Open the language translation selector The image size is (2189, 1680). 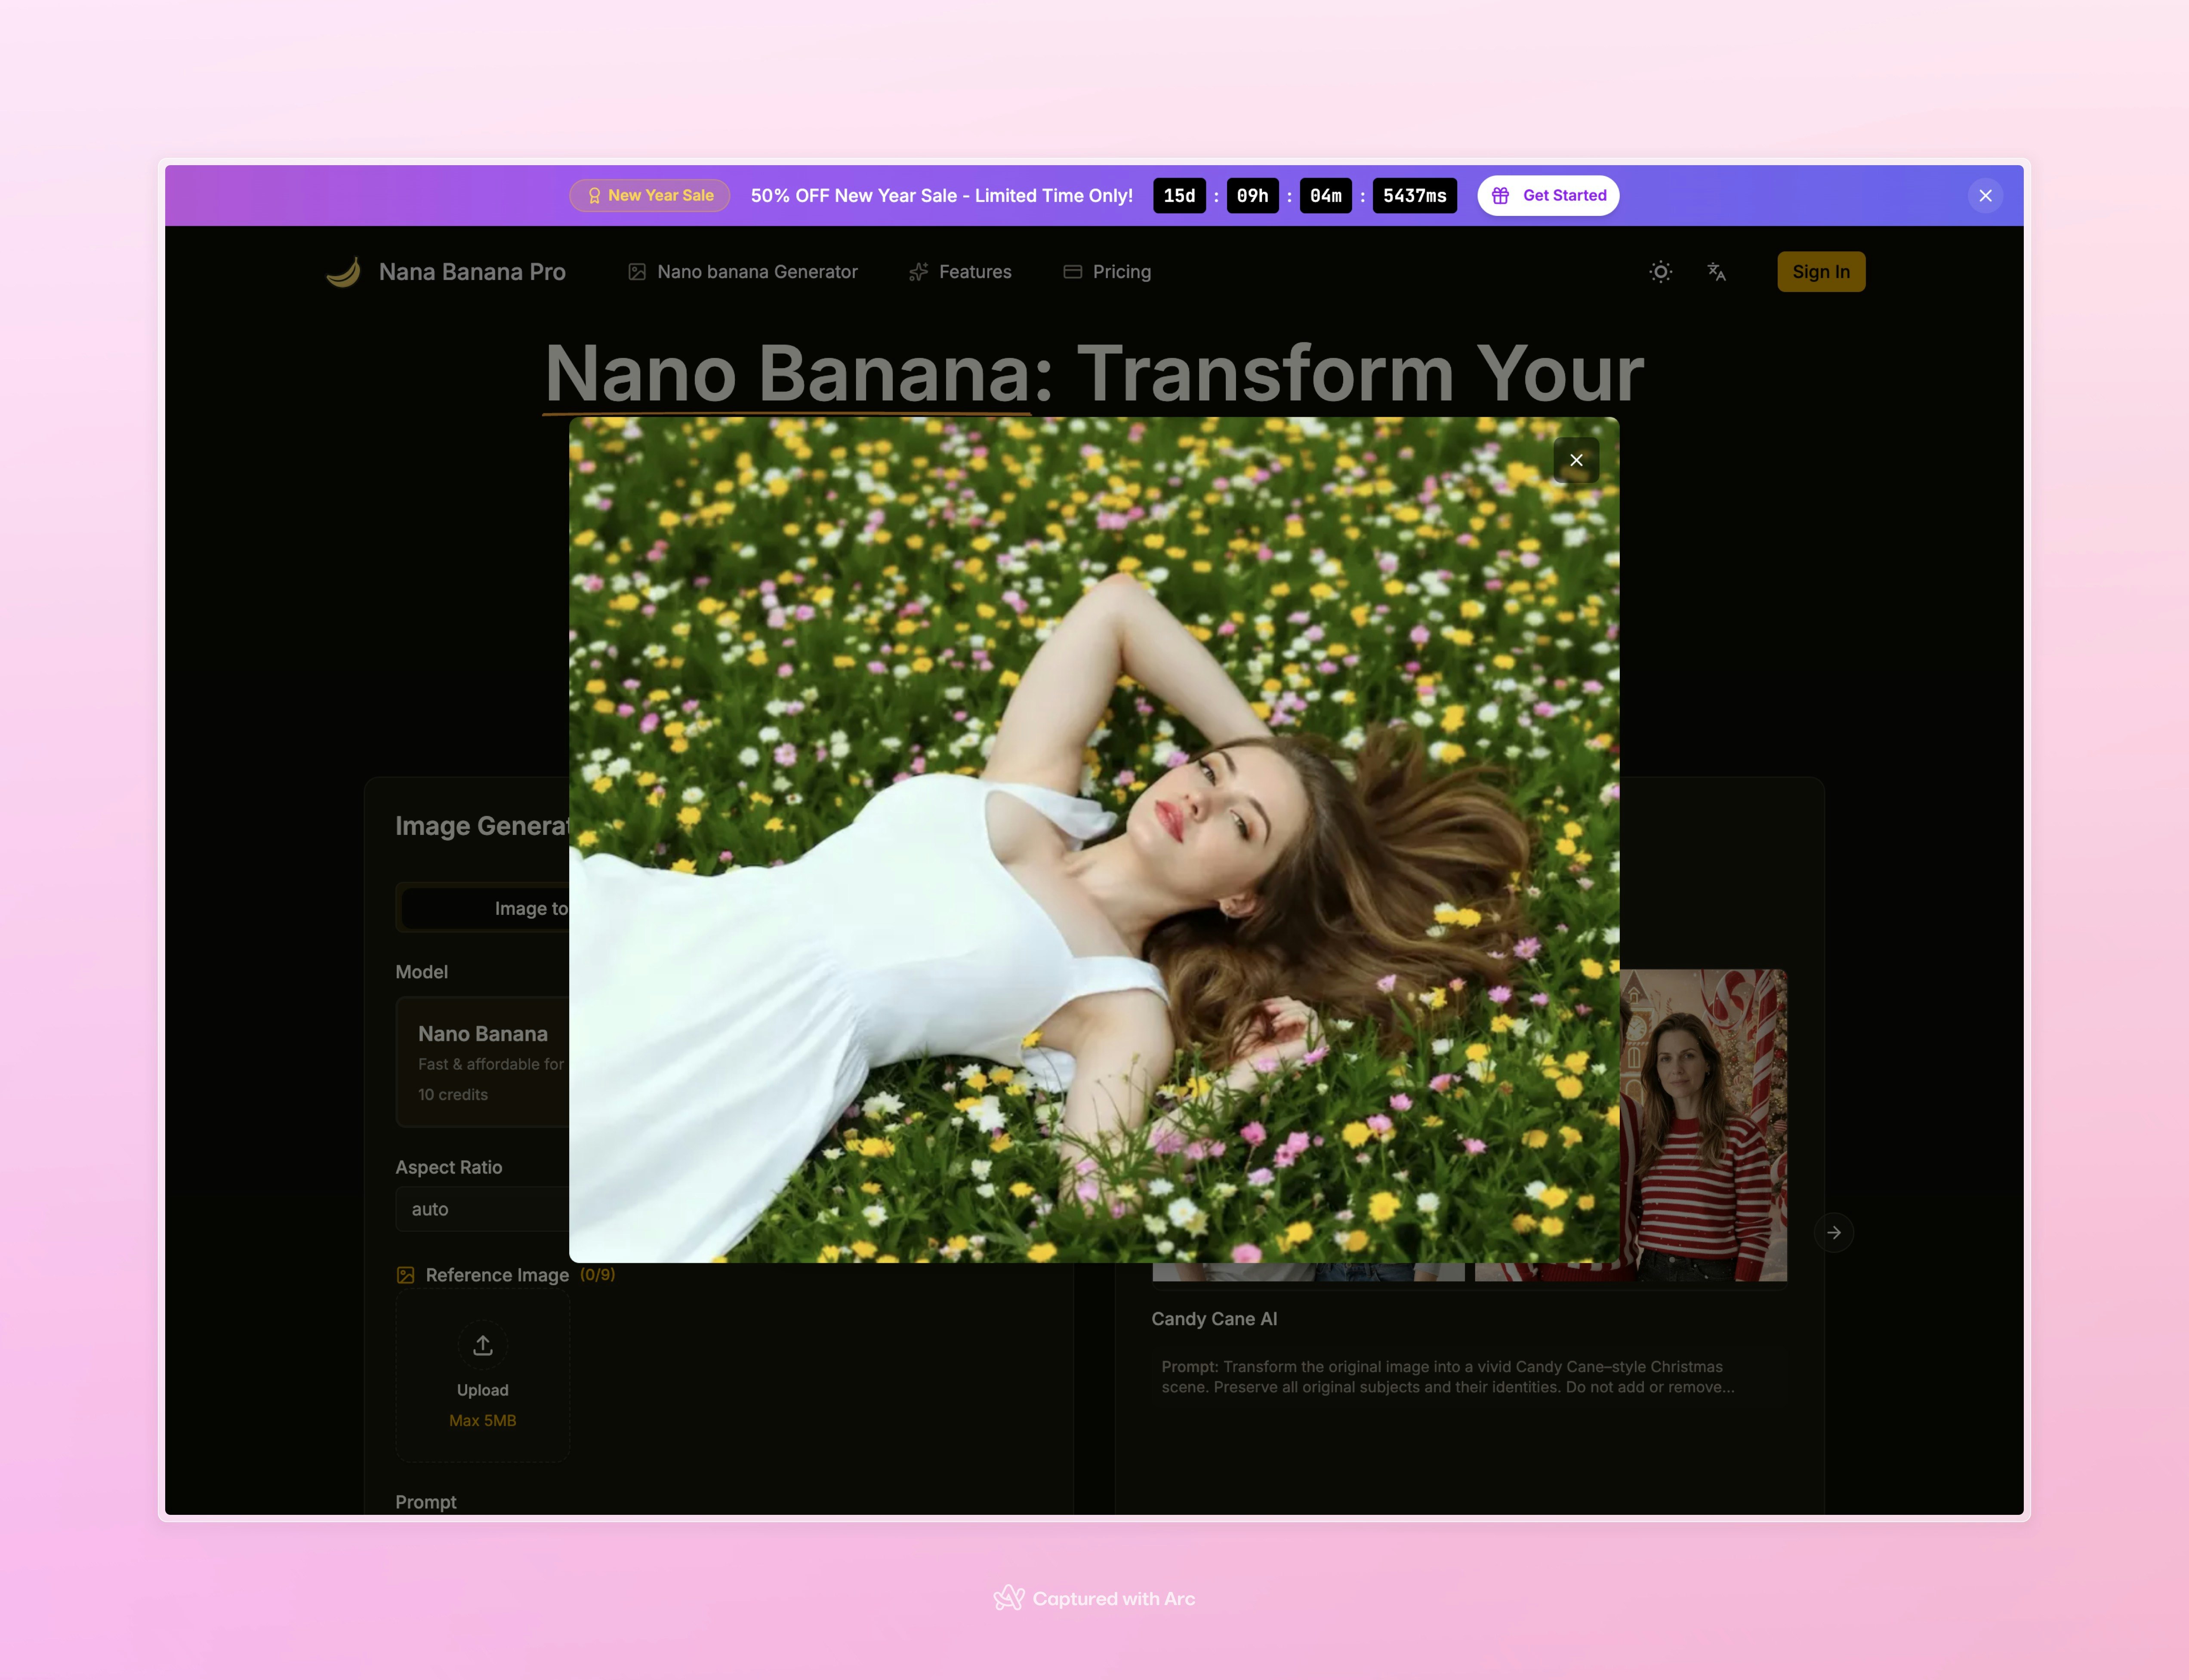(x=1716, y=272)
